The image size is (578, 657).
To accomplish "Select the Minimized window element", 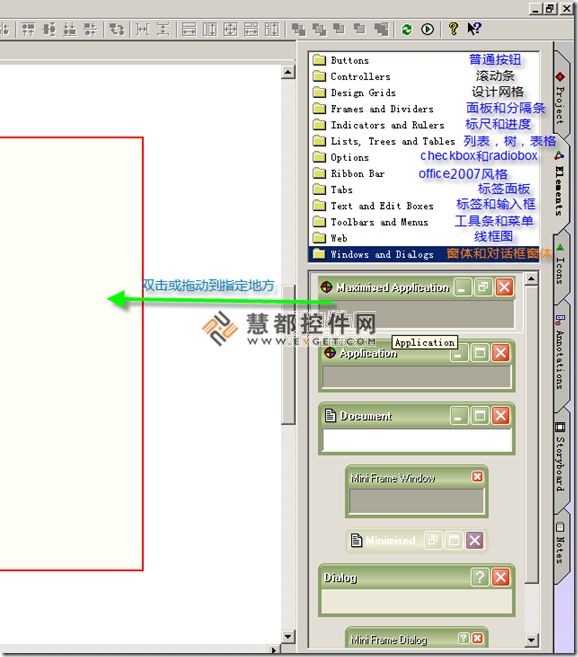I will coord(416,541).
